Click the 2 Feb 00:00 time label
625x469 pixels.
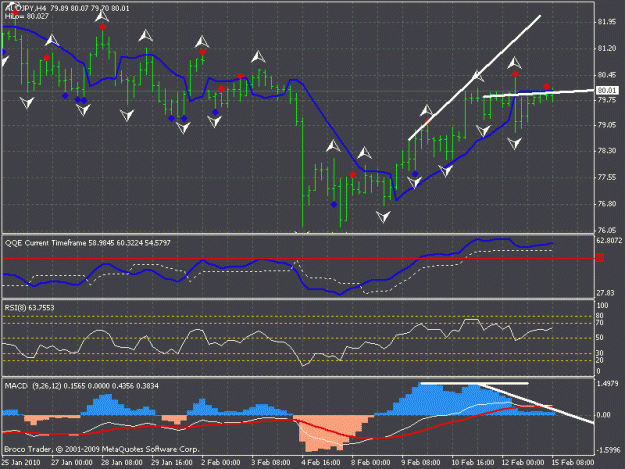[221, 462]
